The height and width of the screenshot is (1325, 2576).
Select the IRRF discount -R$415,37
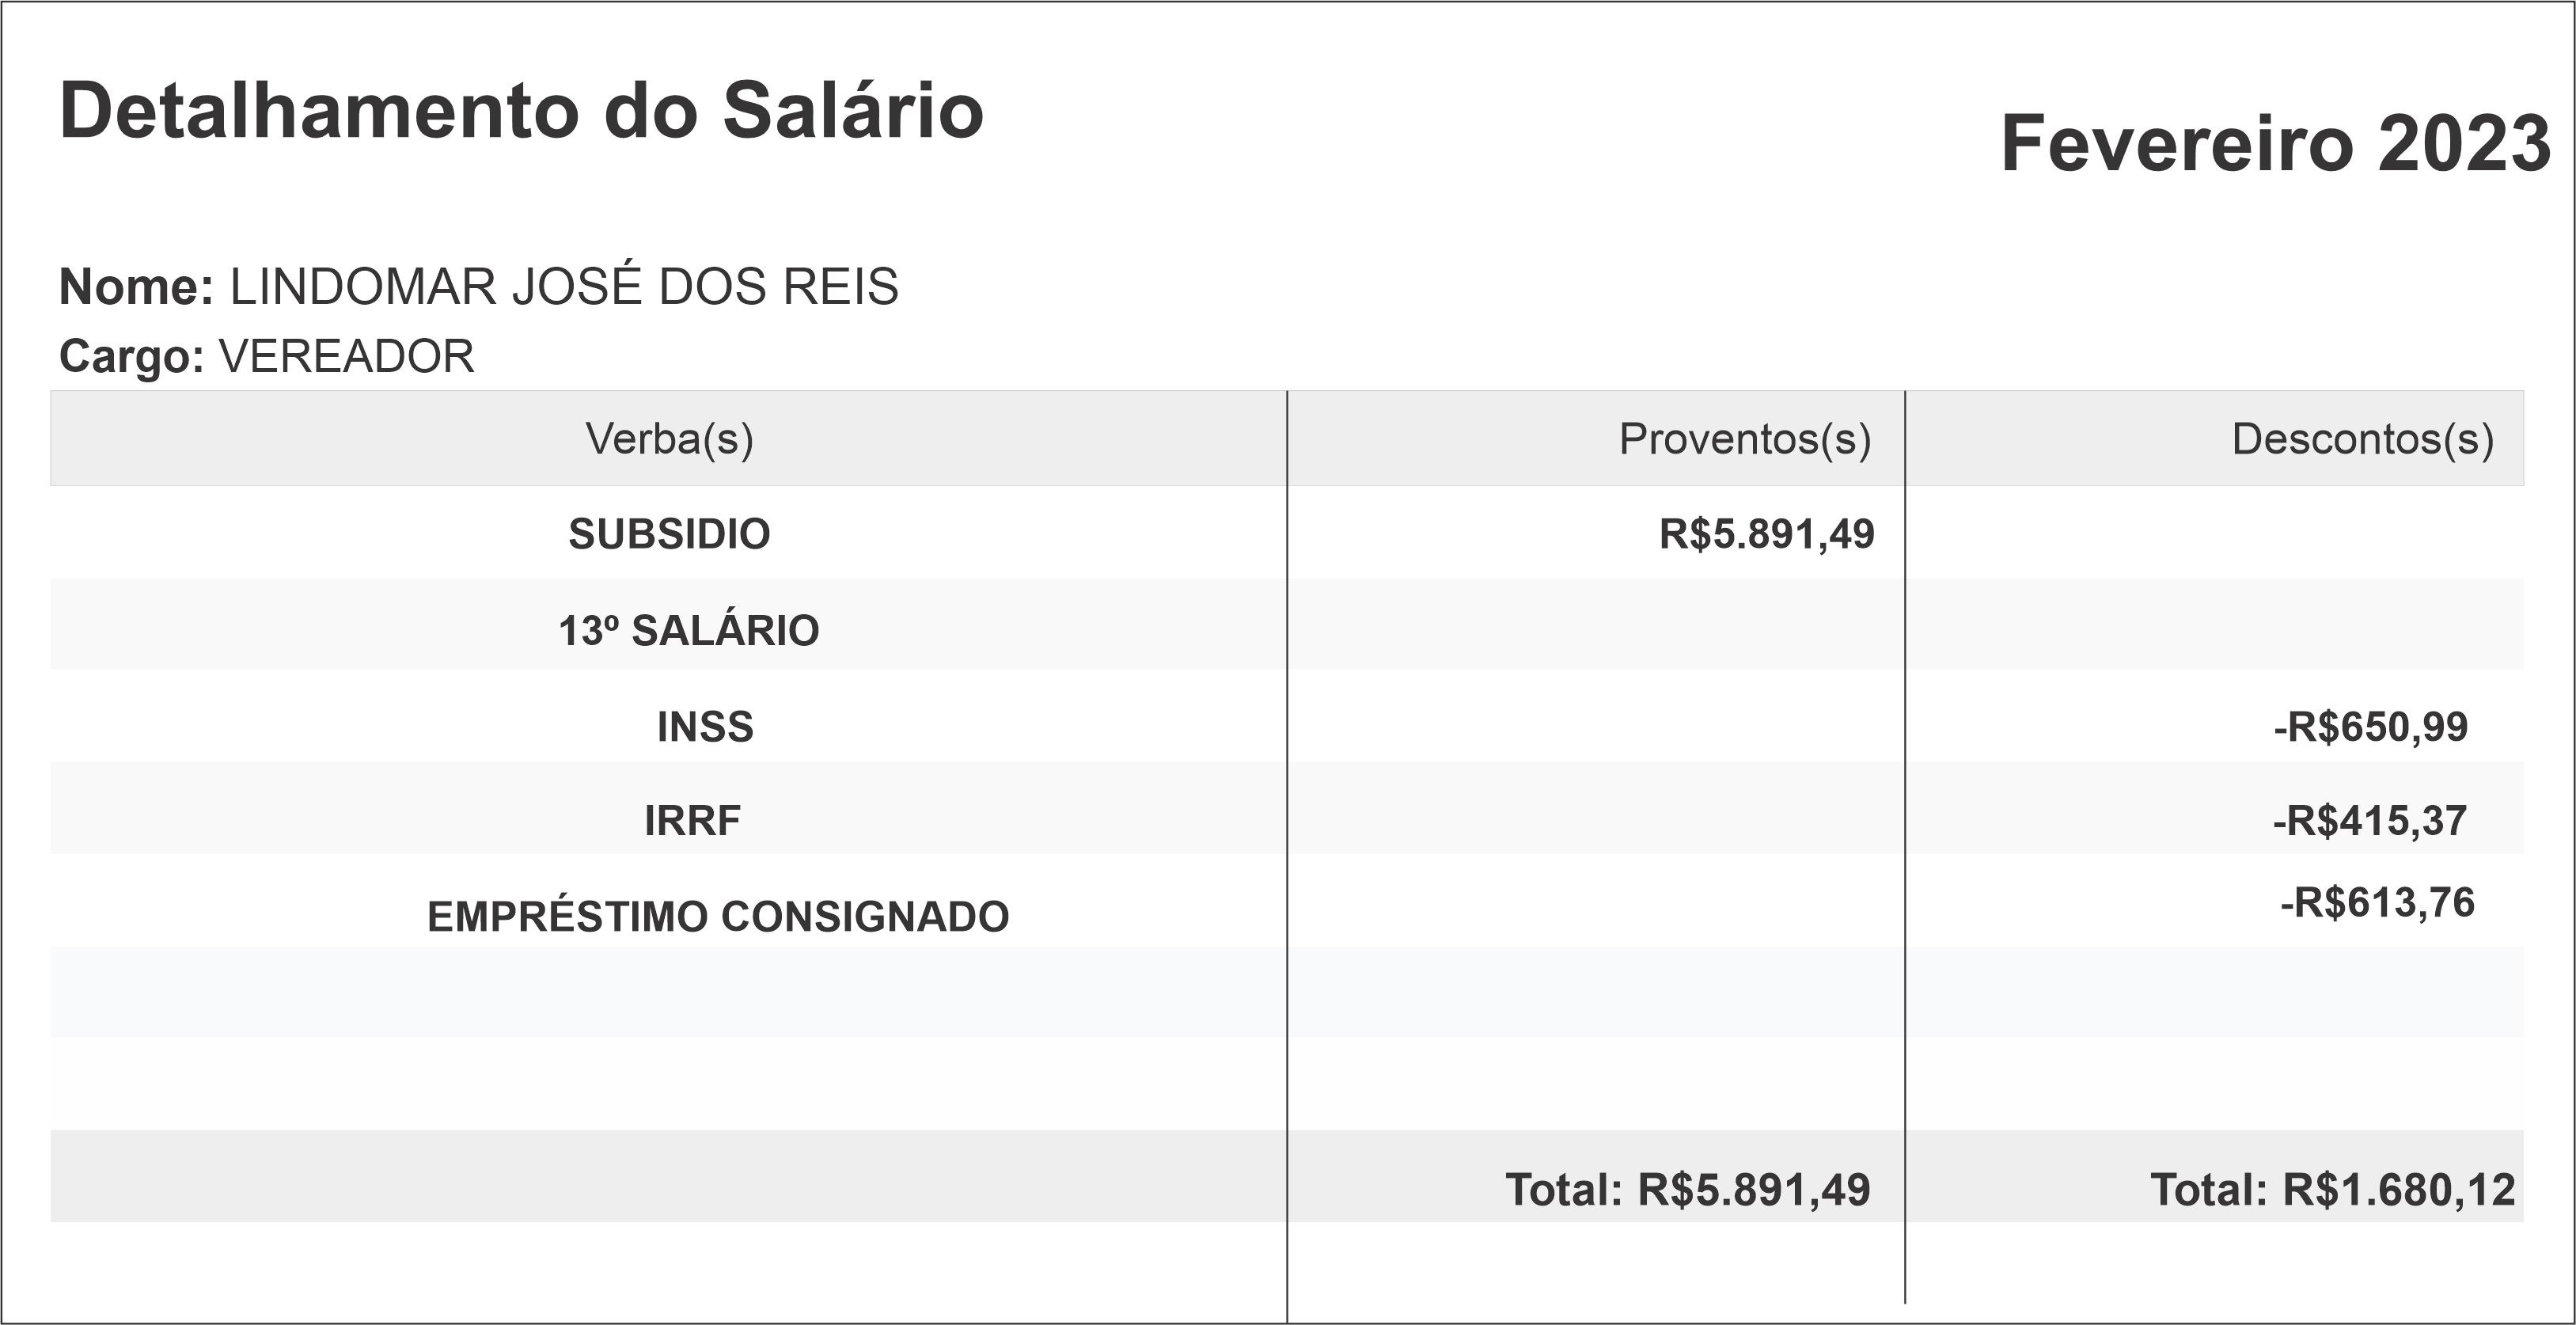pyautogui.click(x=2369, y=821)
